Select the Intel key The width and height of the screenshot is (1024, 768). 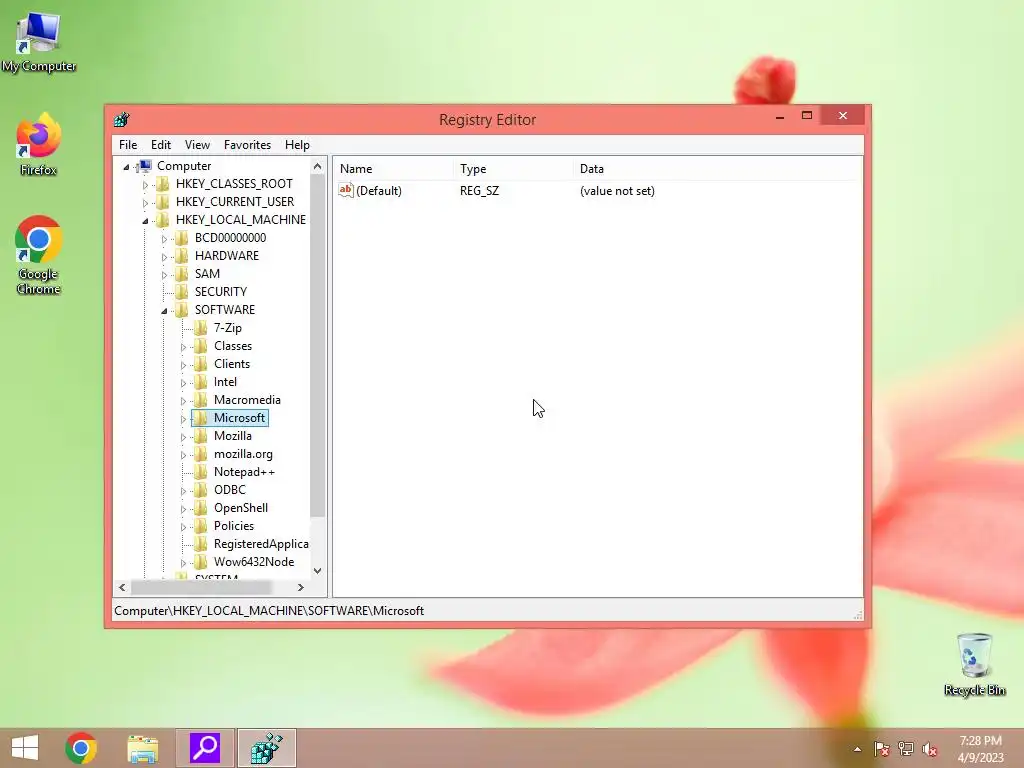pos(225,382)
